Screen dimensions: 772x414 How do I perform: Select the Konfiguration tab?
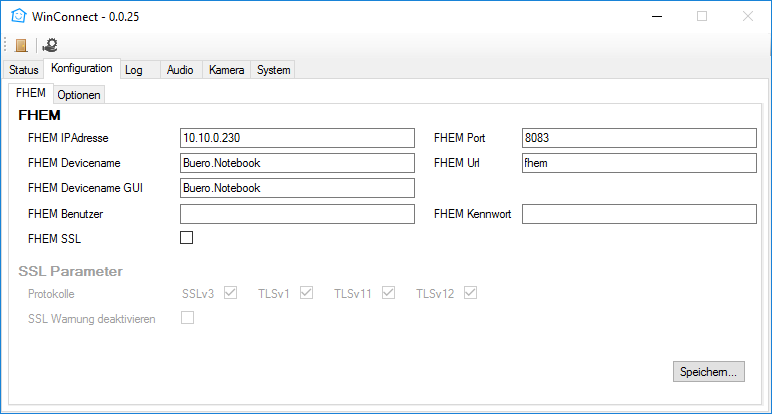pyautogui.click(x=82, y=68)
